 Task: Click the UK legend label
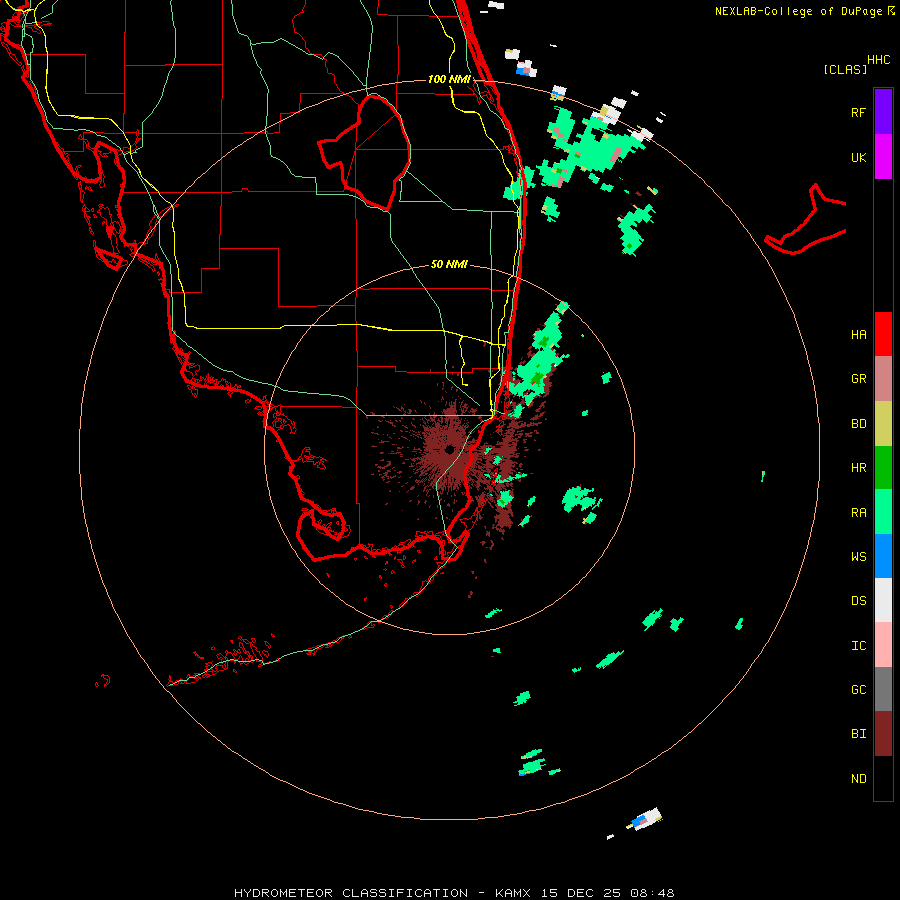[x=858, y=157]
